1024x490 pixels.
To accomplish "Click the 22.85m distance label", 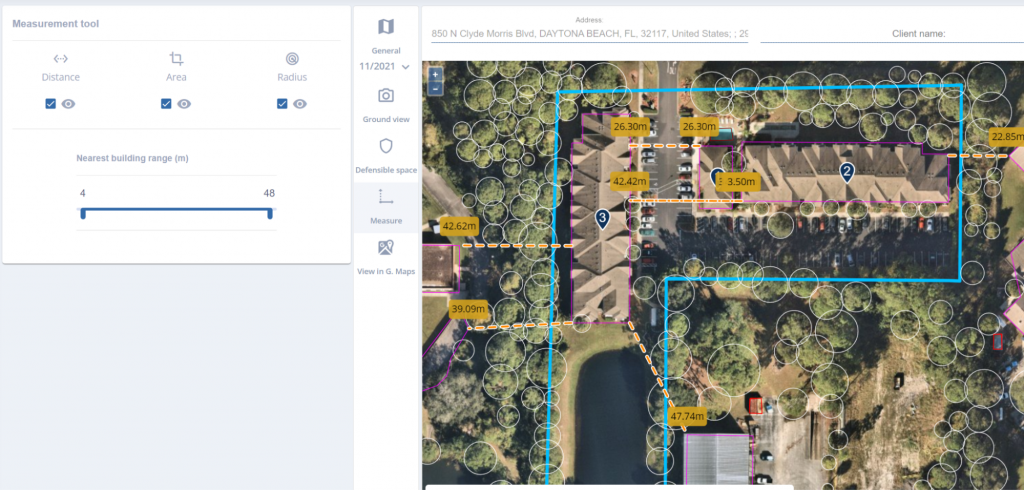I will point(1006,137).
